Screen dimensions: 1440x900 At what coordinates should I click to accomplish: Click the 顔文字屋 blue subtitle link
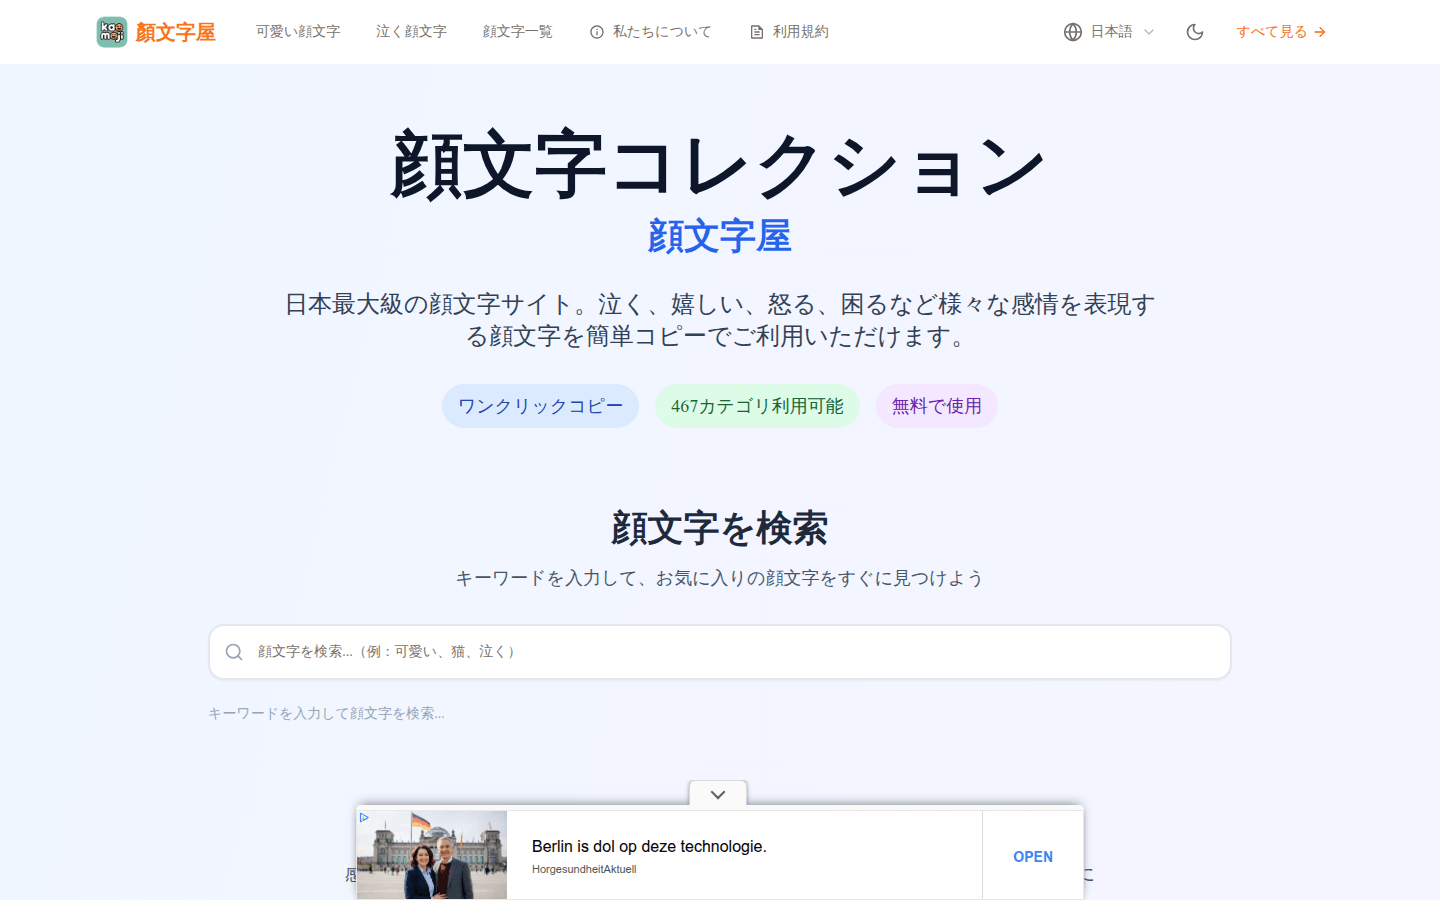click(719, 237)
